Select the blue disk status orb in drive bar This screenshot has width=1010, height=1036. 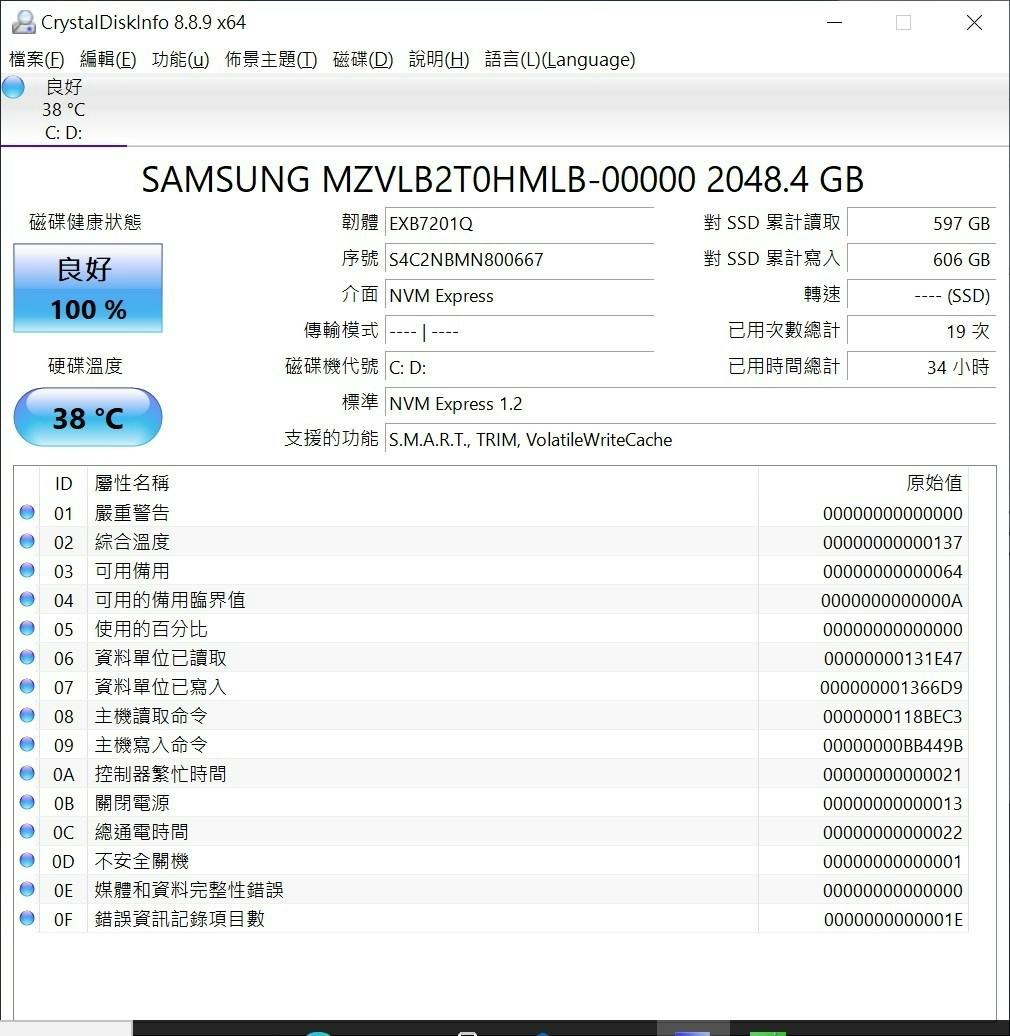(x=13, y=87)
